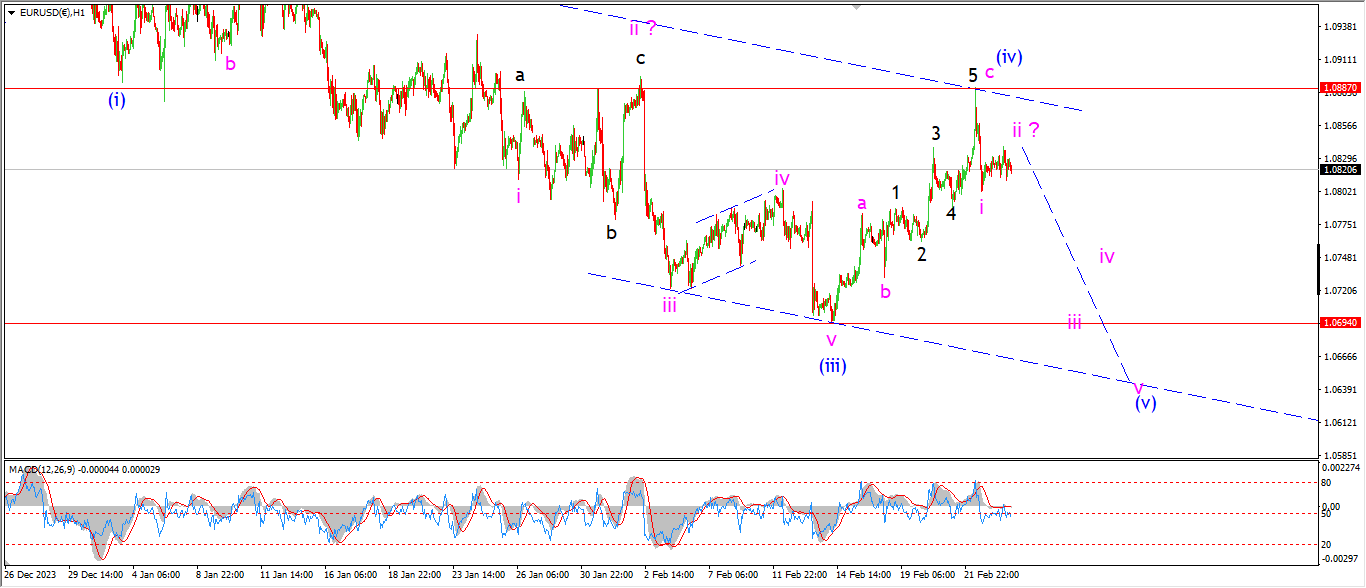Click the current price 1.08206 tag
This screenshot has width=1366, height=588.
(x=1339, y=170)
